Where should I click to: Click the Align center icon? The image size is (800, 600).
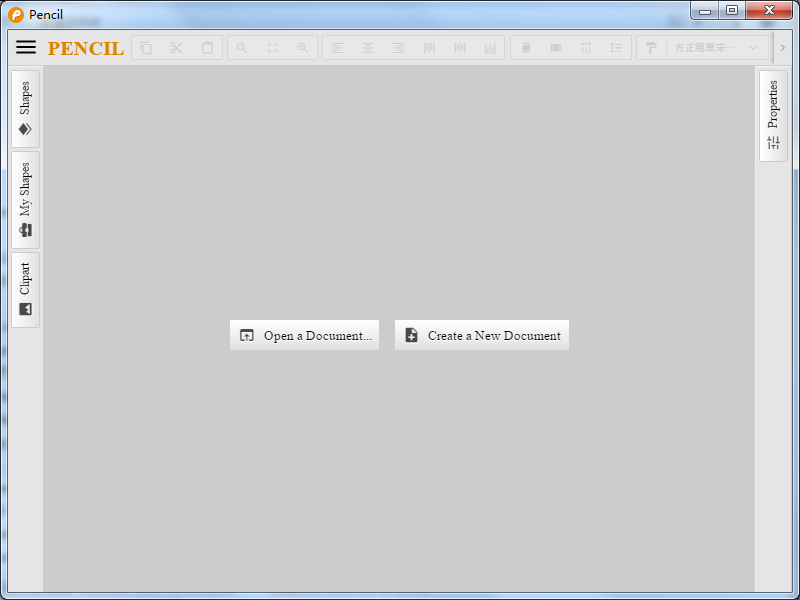(368, 48)
